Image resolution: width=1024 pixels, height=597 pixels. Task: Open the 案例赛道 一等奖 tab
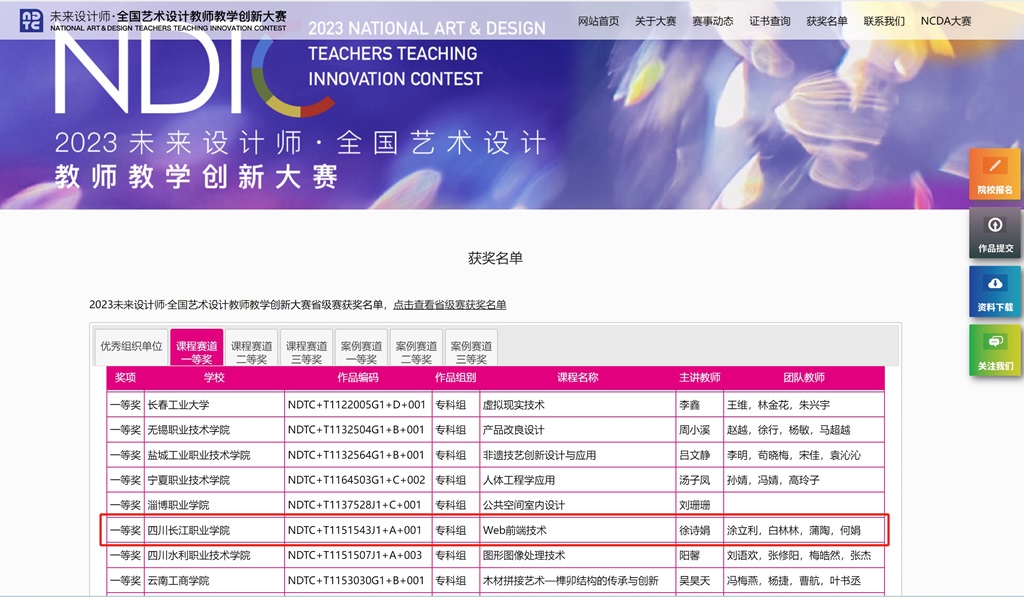tap(361, 347)
